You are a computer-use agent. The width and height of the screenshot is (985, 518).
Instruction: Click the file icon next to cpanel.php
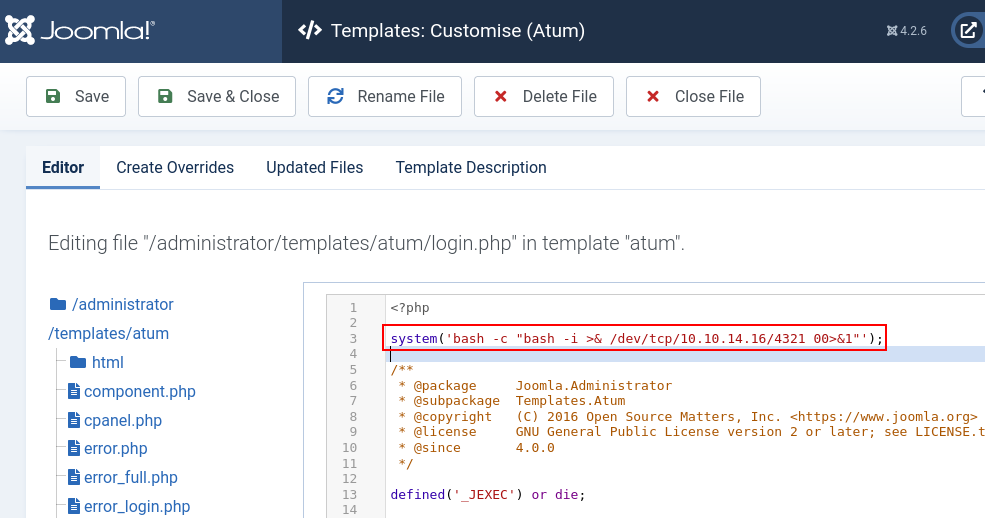74,420
